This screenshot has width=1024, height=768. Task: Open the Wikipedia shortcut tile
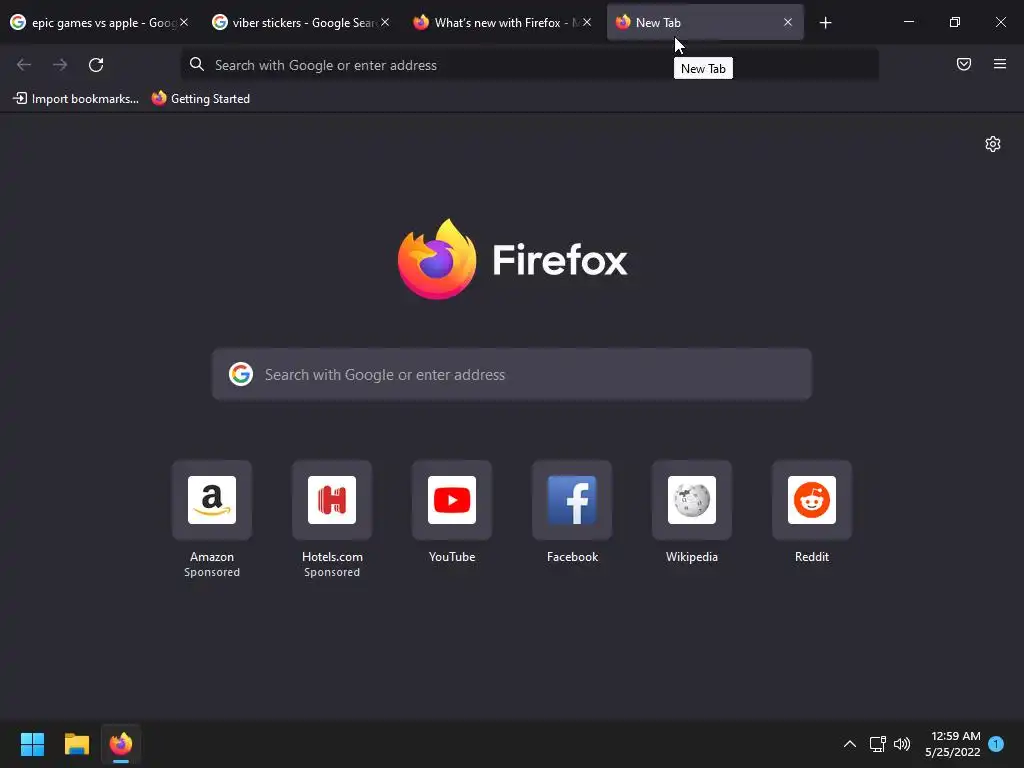[x=692, y=500]
